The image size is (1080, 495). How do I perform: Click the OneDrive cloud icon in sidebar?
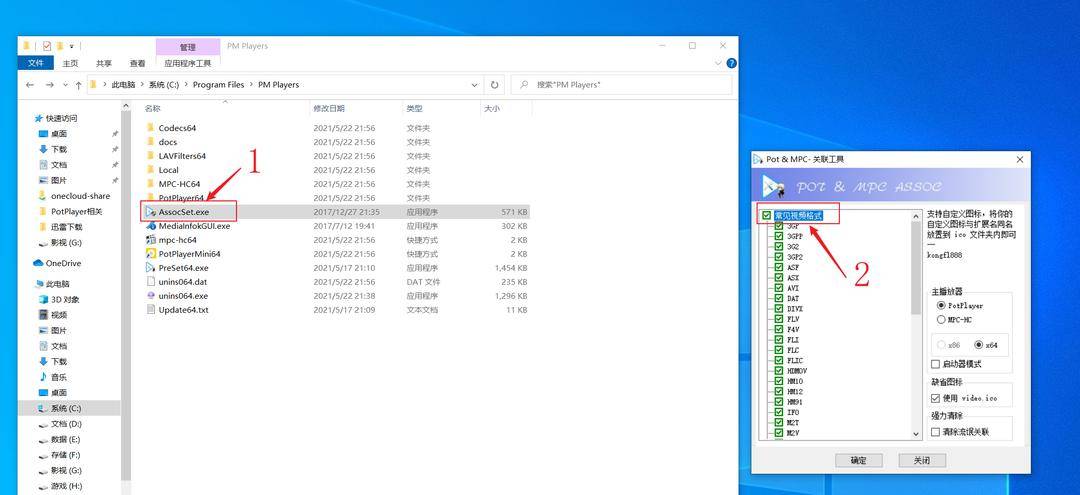38,263
